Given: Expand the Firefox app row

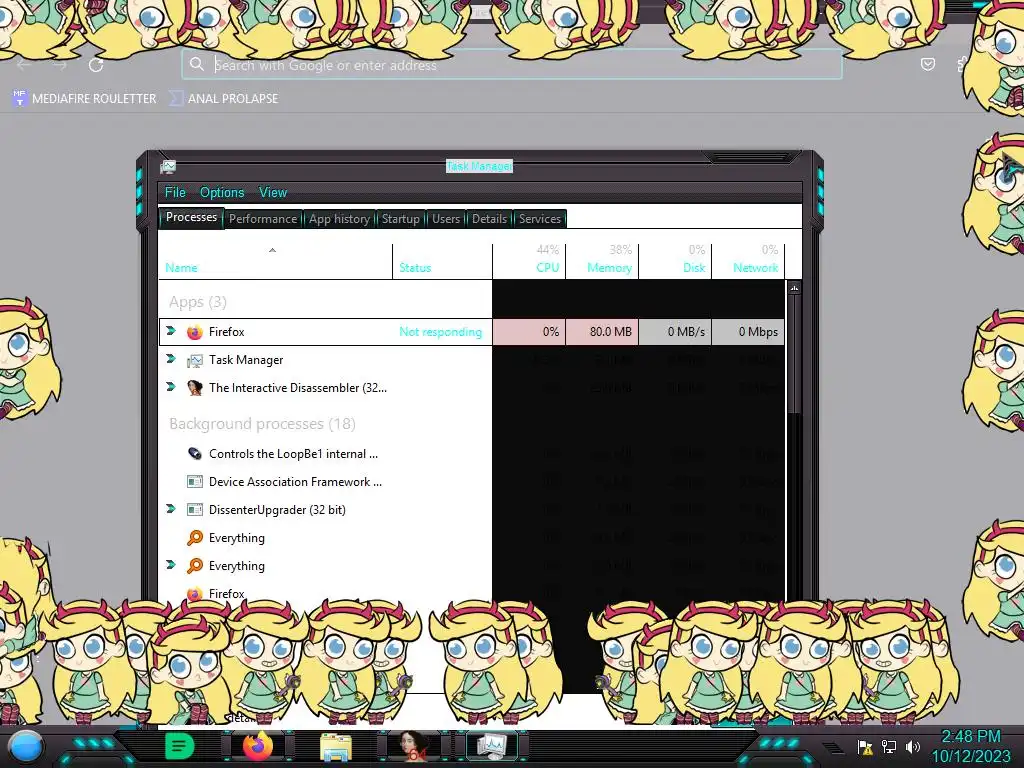Looking at the screenshot, I should point(171,331).
